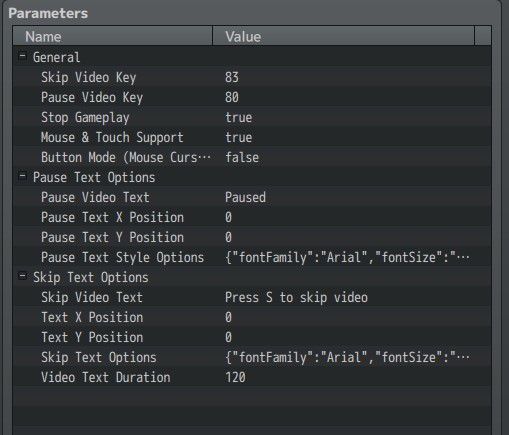Select the Pause Text X Position parameter
This screenshot has height=435, width=509.
coord(112,217)
